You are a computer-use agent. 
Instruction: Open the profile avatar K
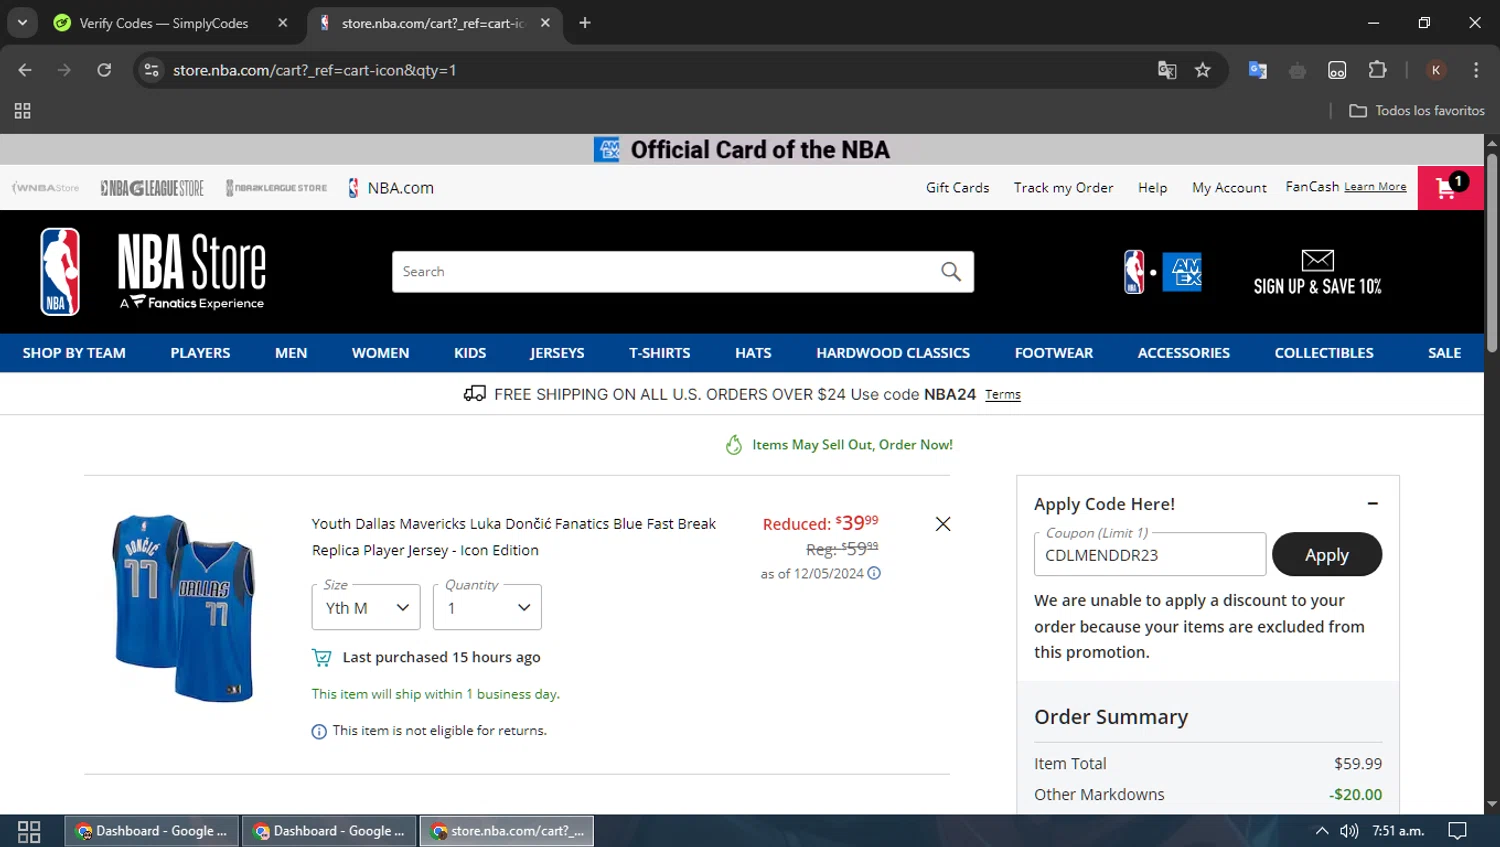pyautogui.click(x=1436, y=70)
